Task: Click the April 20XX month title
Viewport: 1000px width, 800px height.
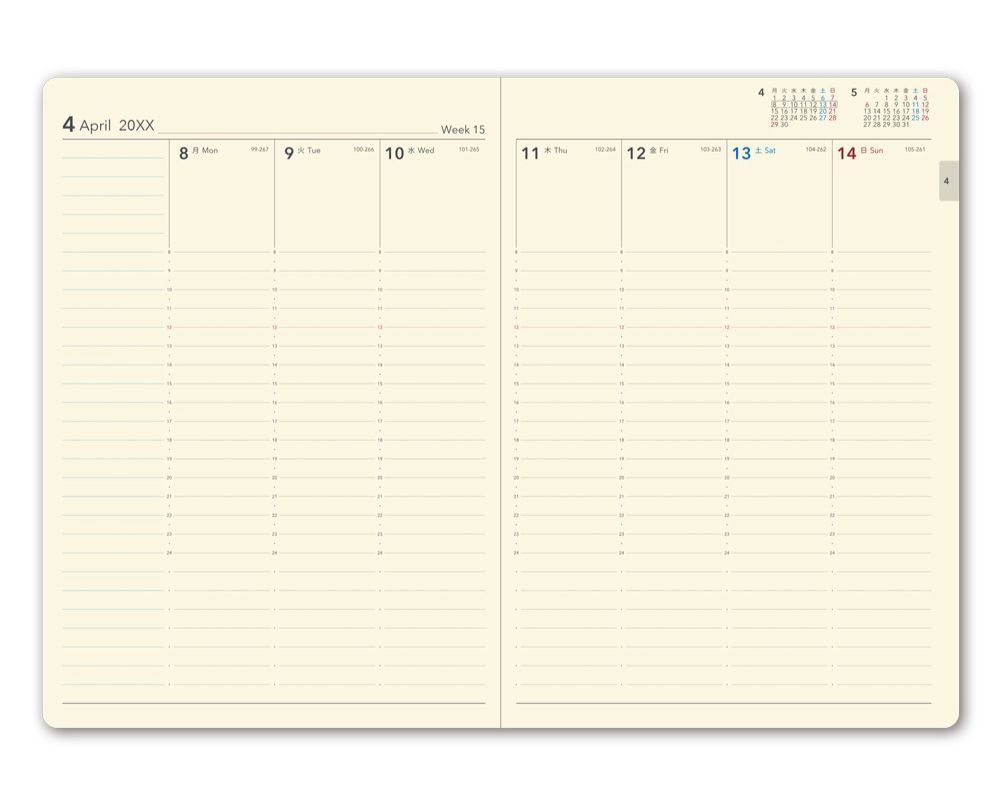Action: point(108,125)
